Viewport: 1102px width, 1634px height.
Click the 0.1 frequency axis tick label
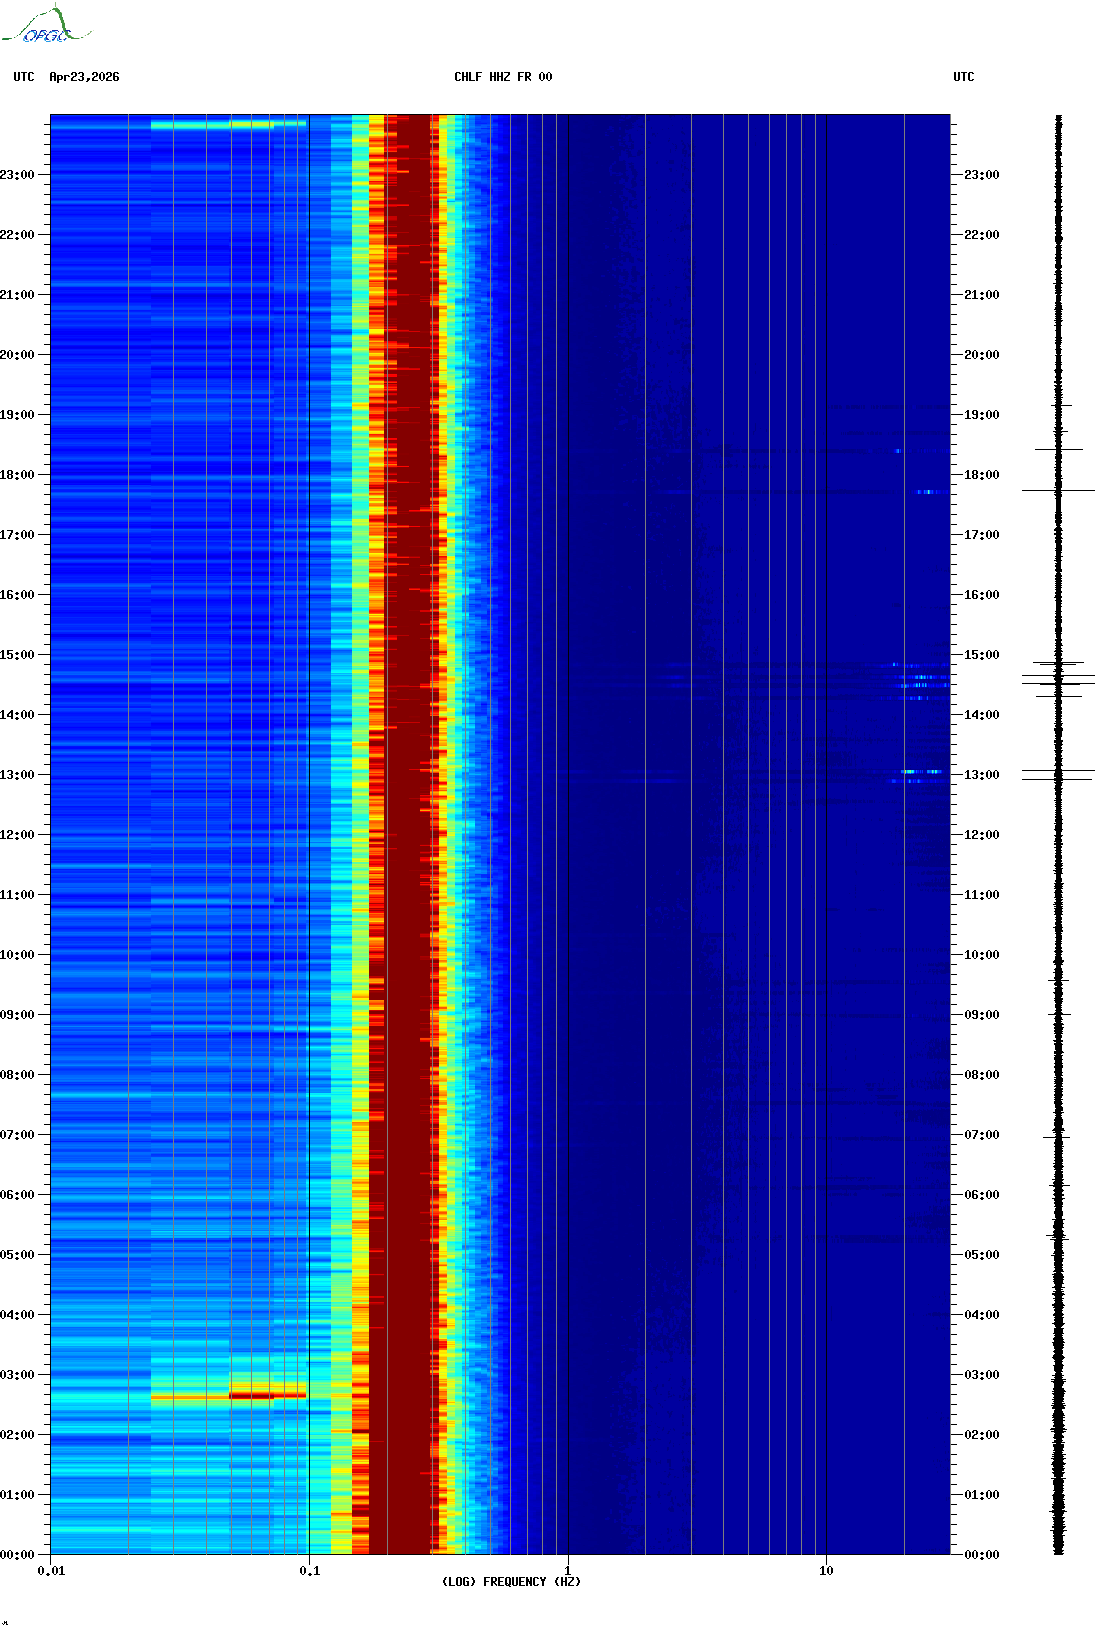tap(309, 1571)
